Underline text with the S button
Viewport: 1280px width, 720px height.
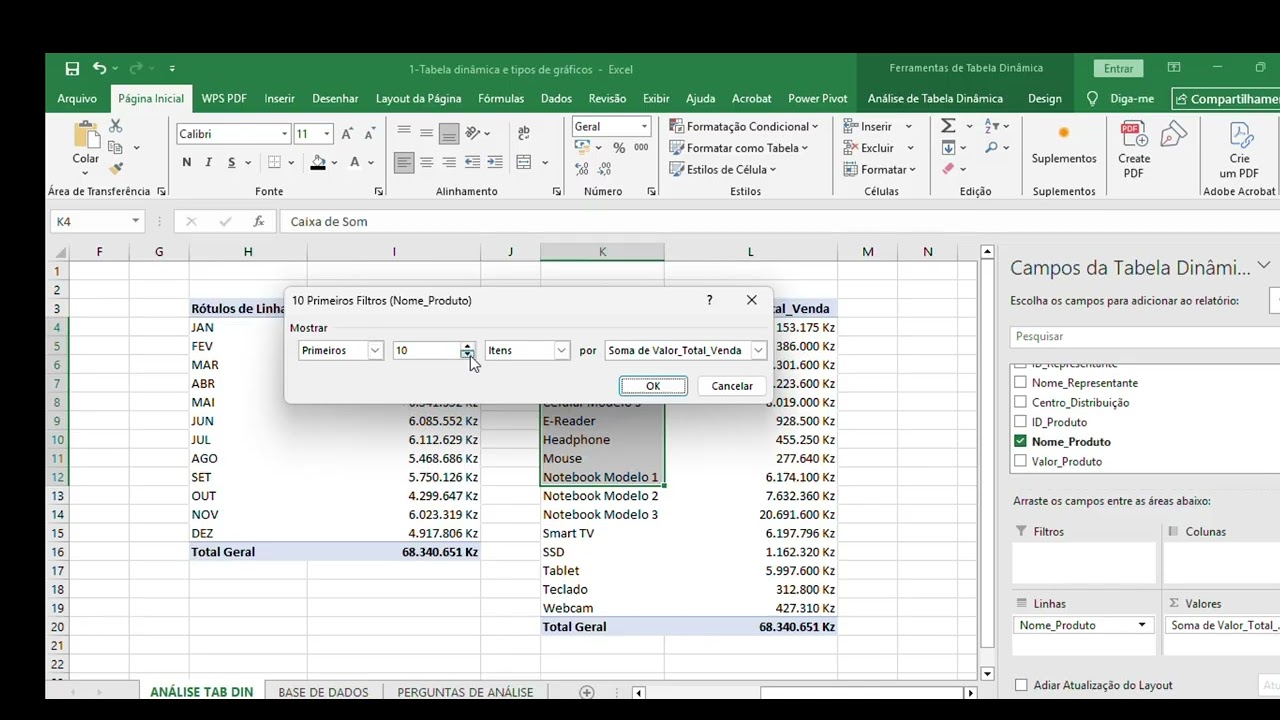point(231,163)
